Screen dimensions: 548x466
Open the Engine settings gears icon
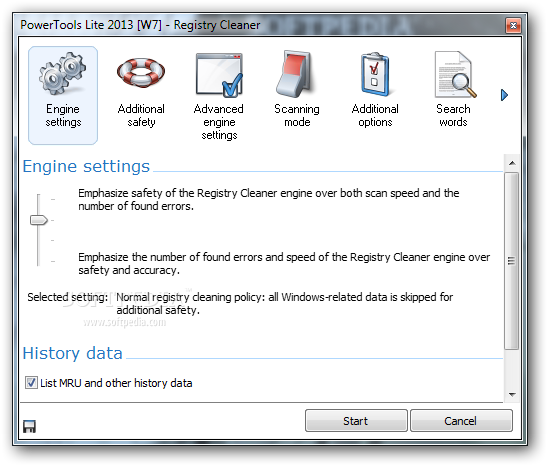pos(63,74)
